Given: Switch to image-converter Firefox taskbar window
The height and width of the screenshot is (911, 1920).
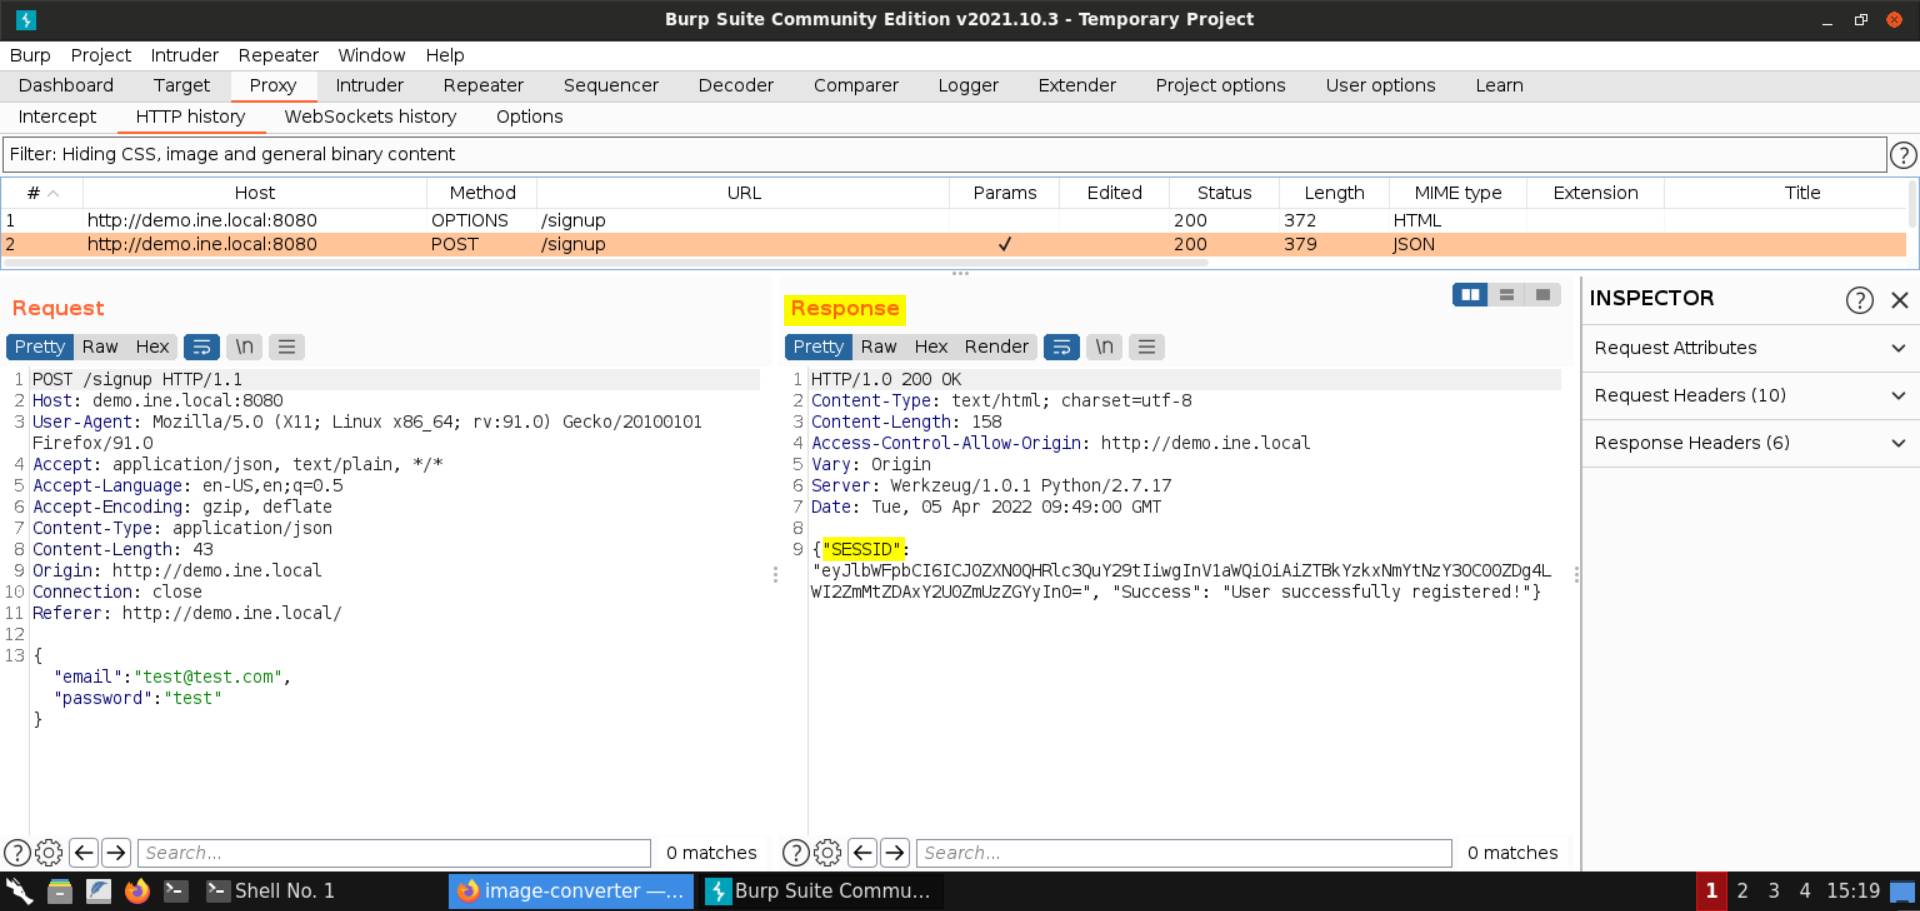Looking at the screenshot, I should coord(570,891).
